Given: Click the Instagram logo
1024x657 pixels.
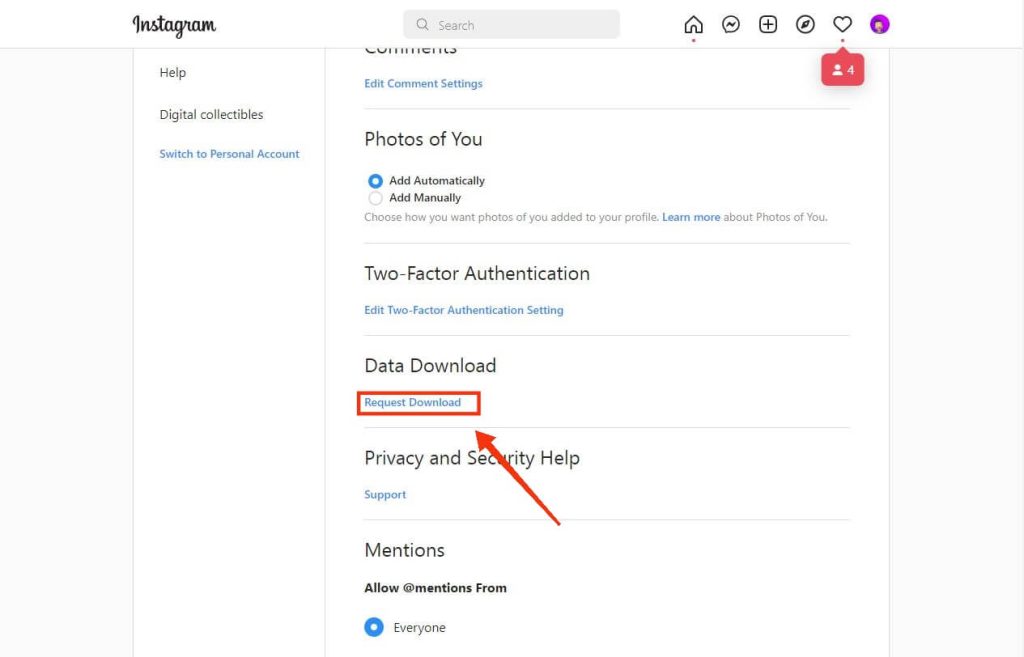Looking at the screenshot, I should pos(174,25).
